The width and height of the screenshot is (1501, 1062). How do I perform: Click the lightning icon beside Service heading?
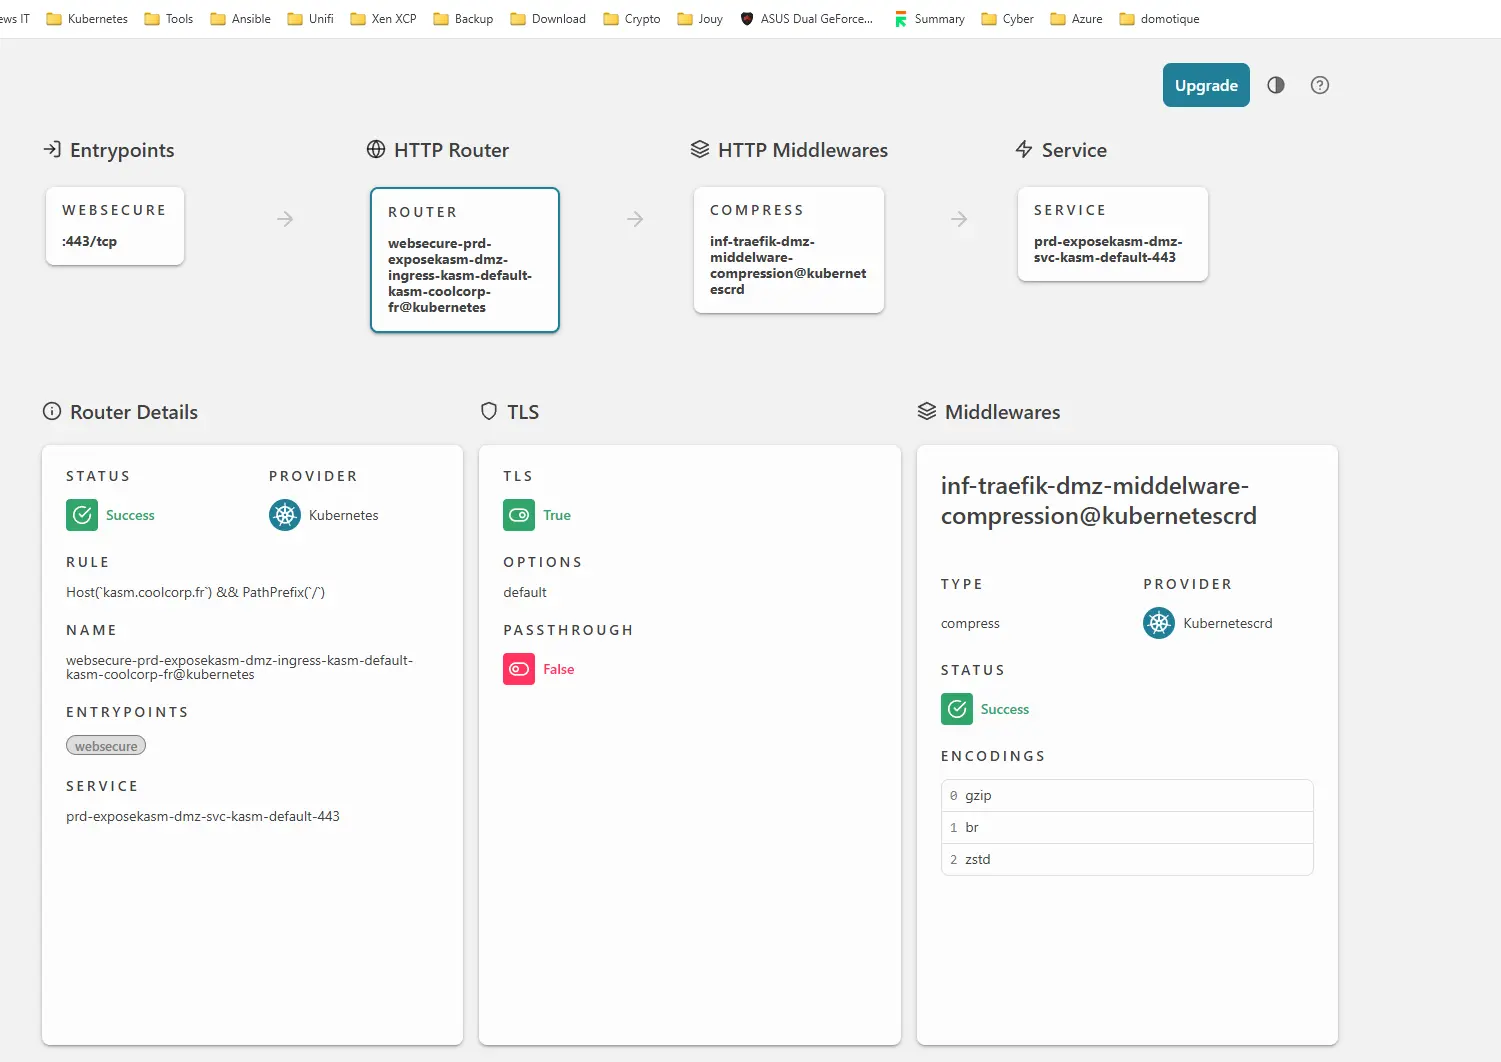pyautogui.click(x=1024, y=149)
